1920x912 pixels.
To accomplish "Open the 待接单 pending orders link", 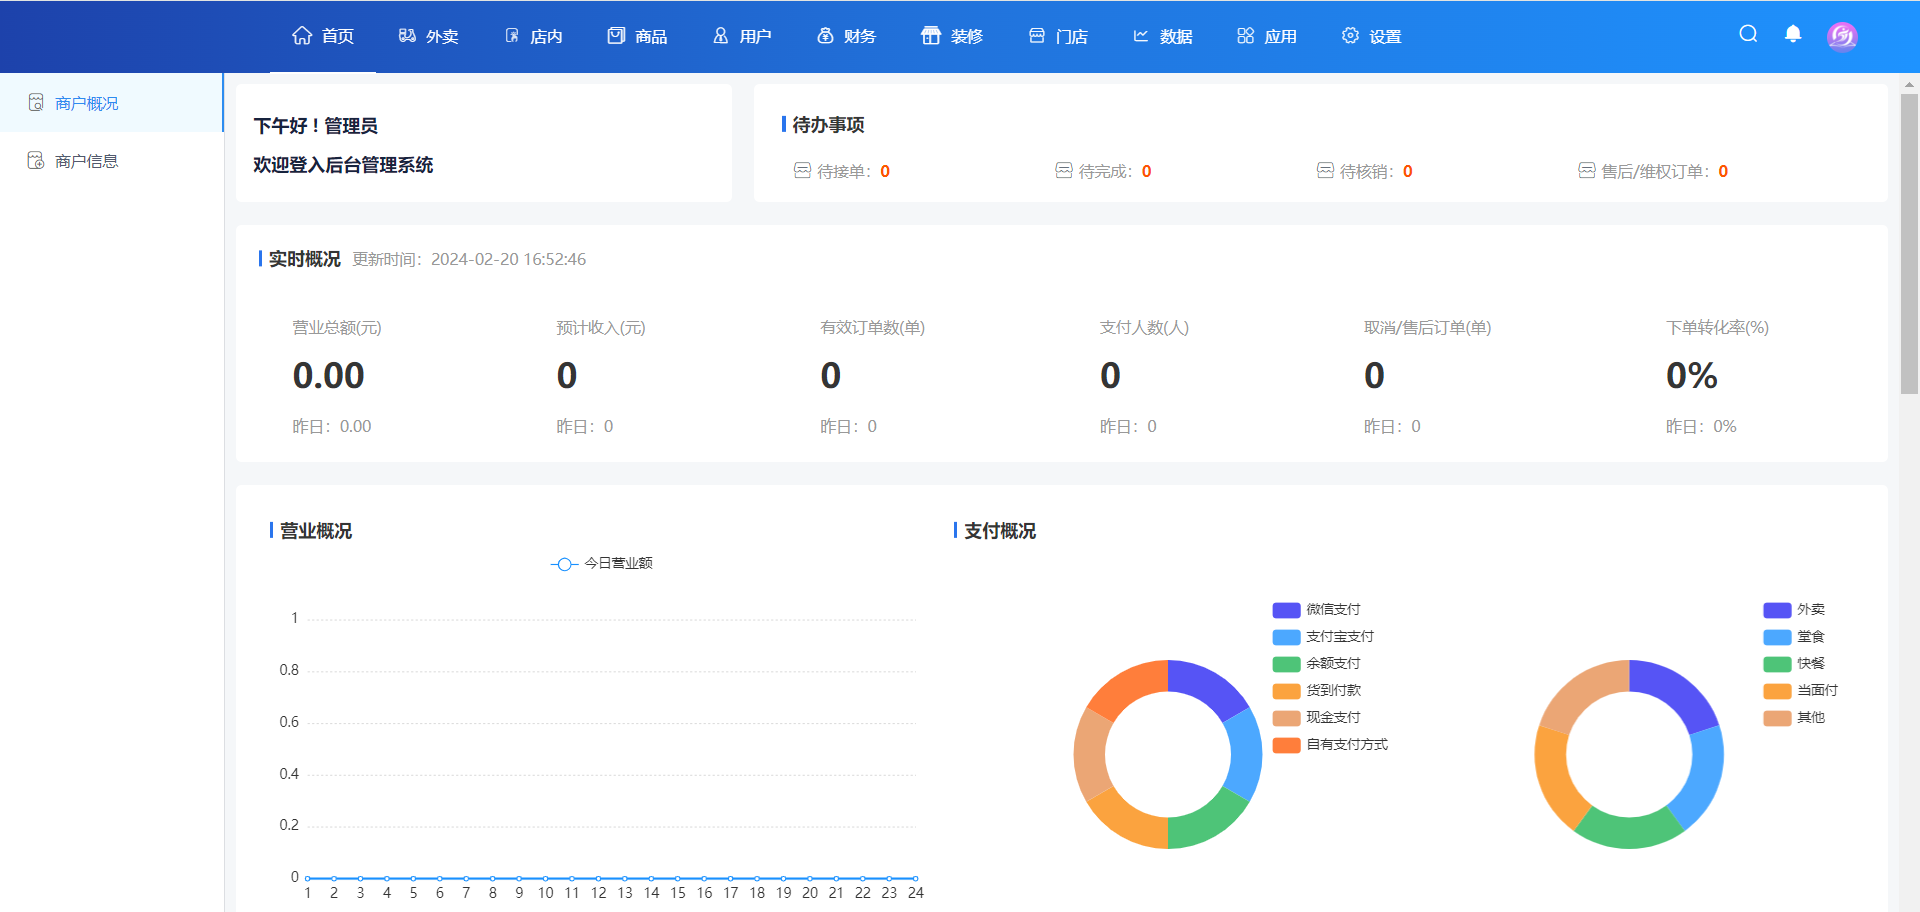I will 842,171.
